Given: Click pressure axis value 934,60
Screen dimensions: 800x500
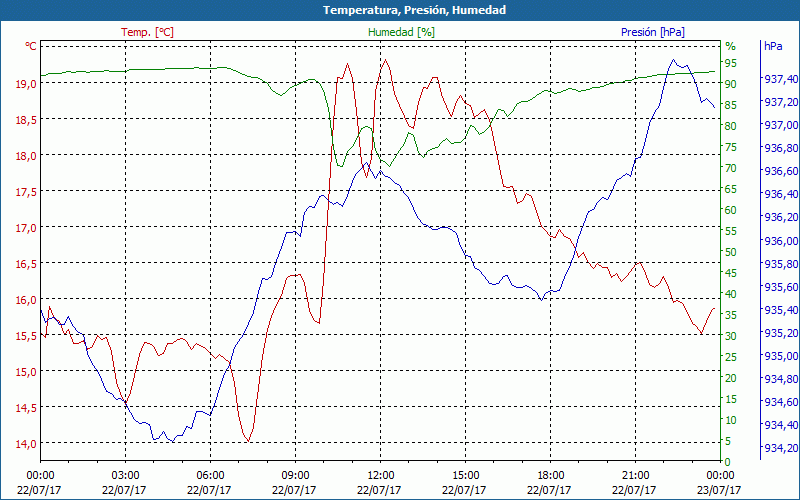Looking at the screenshot, I should coord(781,402).
